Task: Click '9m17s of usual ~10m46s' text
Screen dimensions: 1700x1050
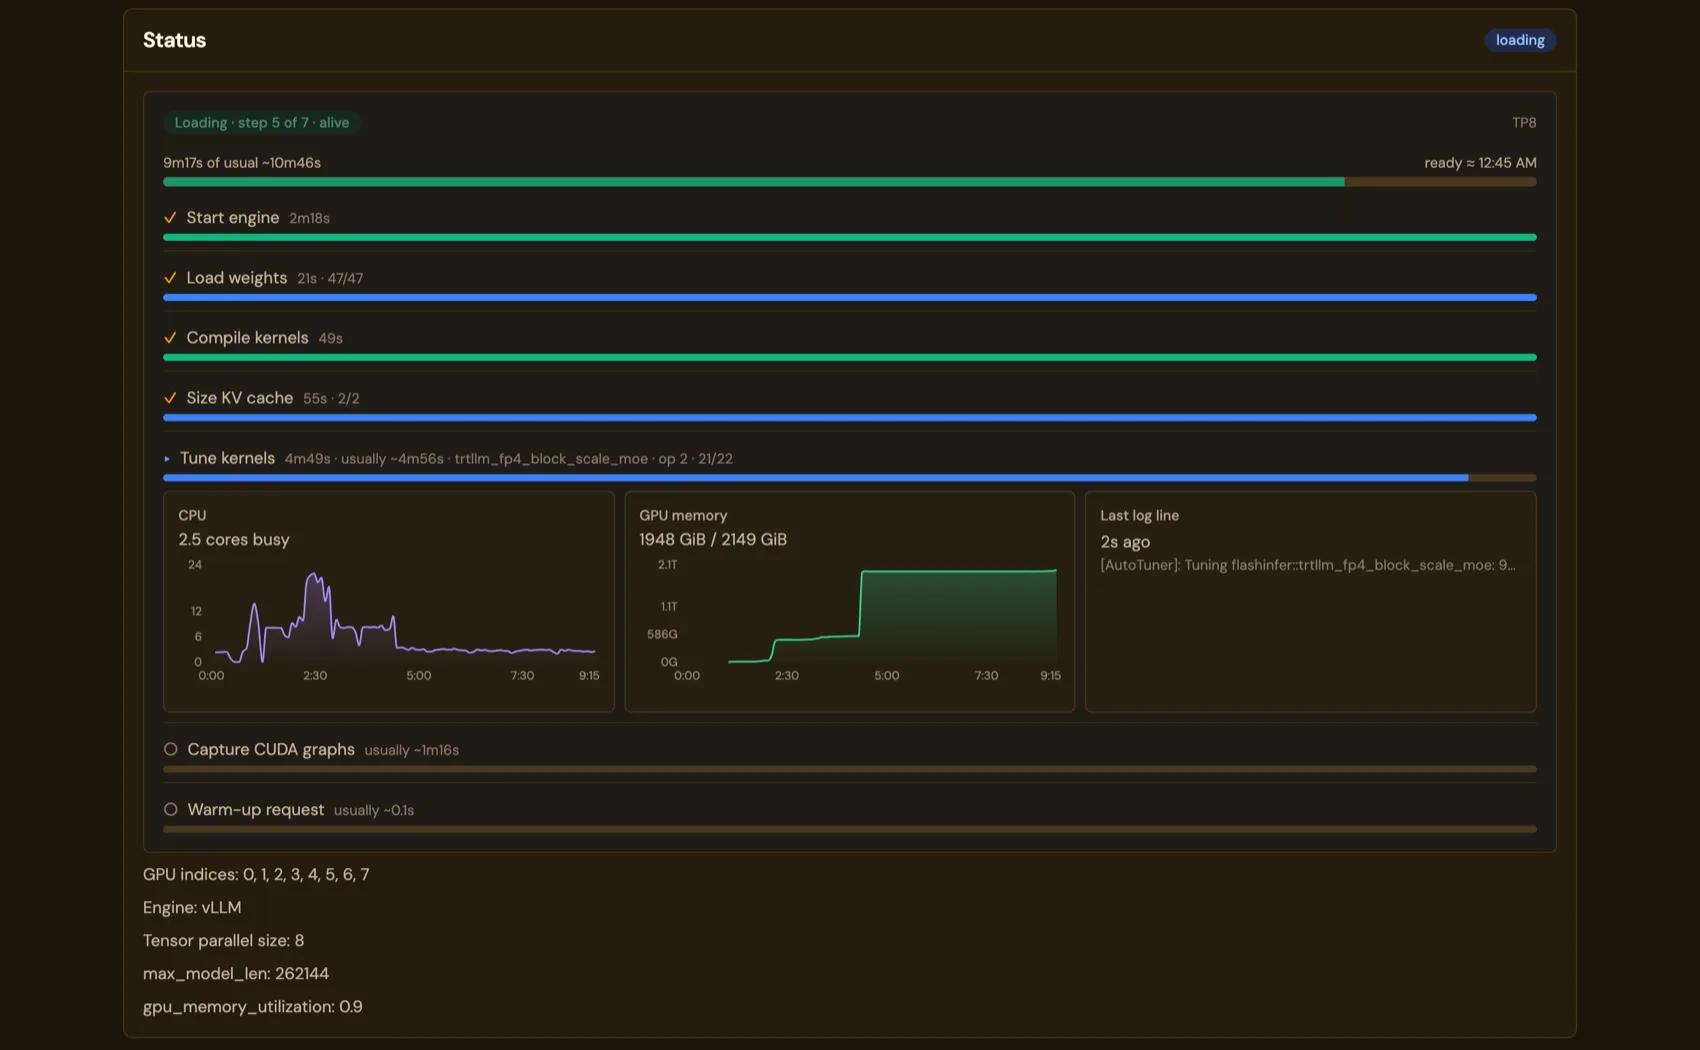Action: click(242, 163)
